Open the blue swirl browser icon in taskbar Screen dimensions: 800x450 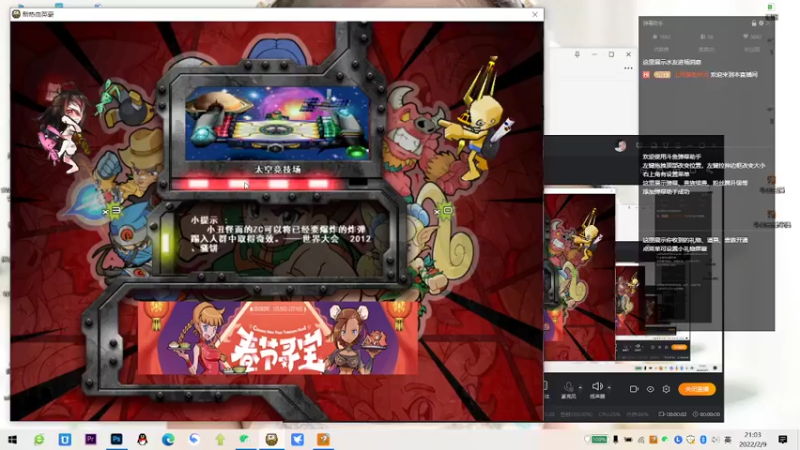pyautogui.click(x=194, y=439)
